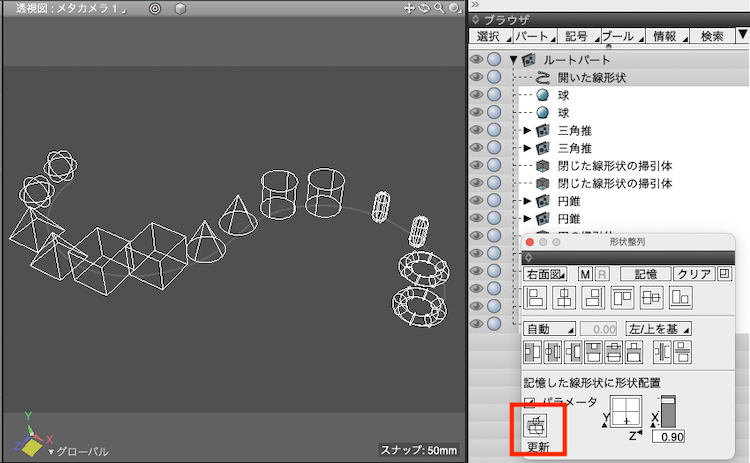Click the cube display mode icon in viewport header

click(x=180, y=8)
